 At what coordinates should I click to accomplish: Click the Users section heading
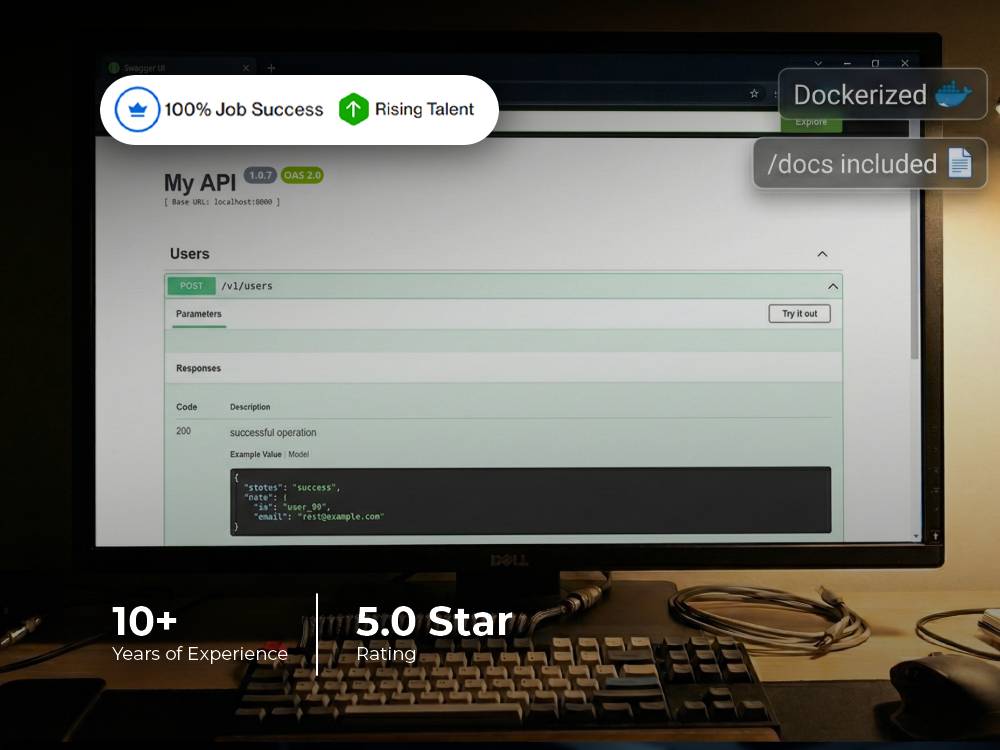click(x=189, y=254)
